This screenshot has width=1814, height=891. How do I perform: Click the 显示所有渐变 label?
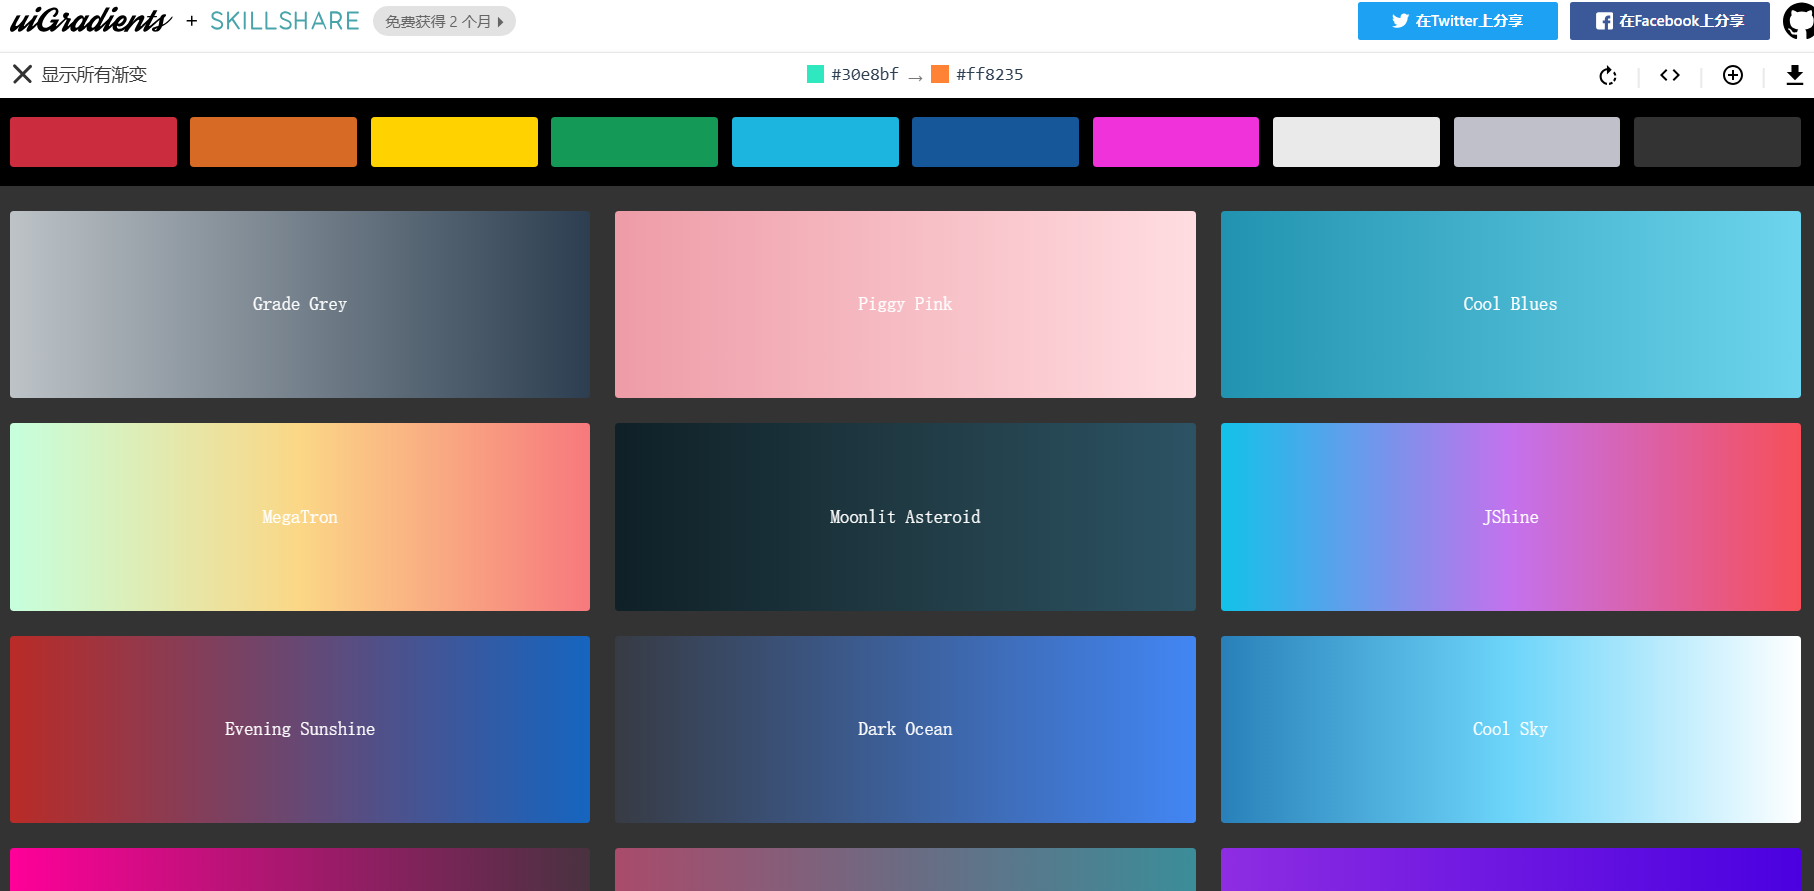(x=94, y=75)
